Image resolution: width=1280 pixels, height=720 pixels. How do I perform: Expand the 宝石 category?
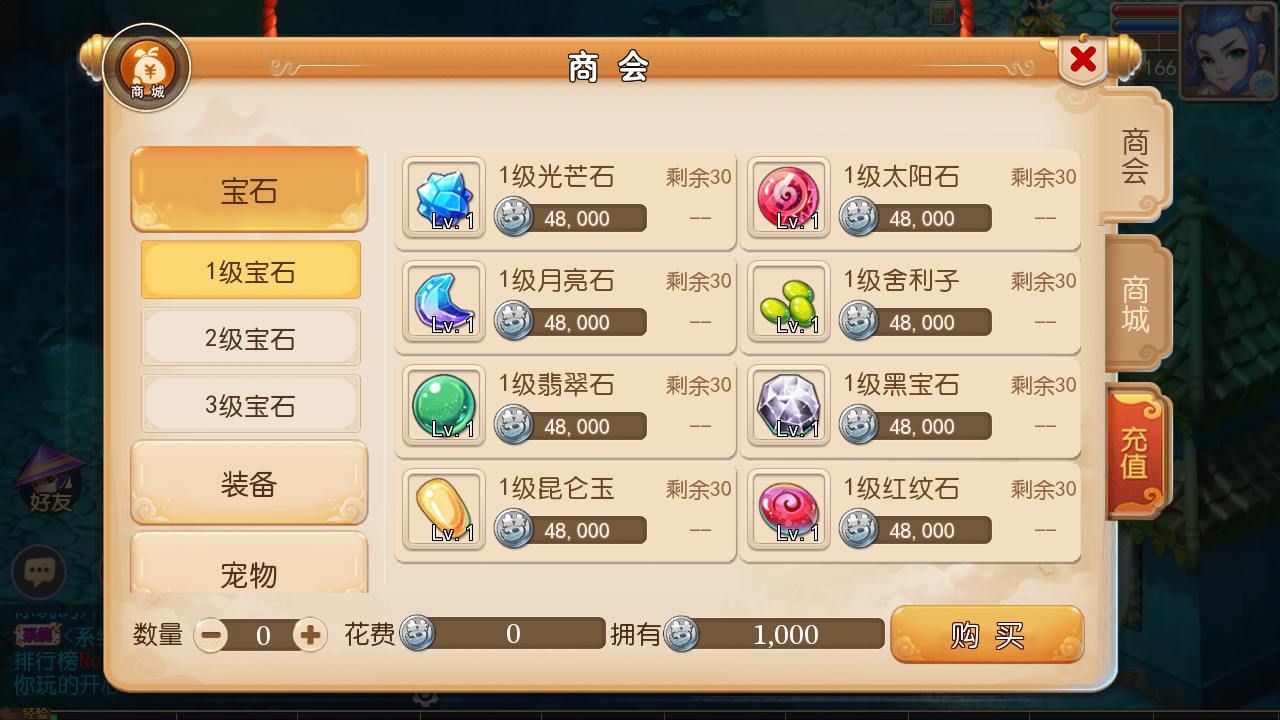coord(249,189)
